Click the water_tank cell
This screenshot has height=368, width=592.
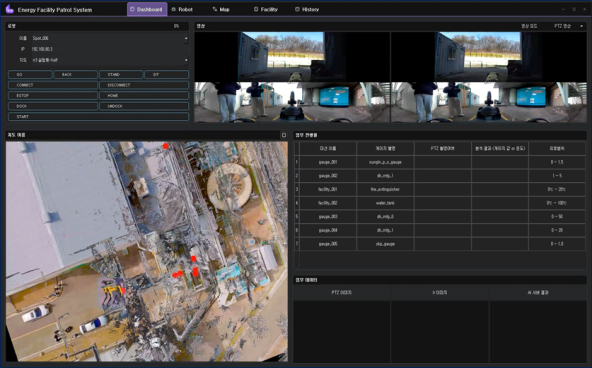coord(385,203)
